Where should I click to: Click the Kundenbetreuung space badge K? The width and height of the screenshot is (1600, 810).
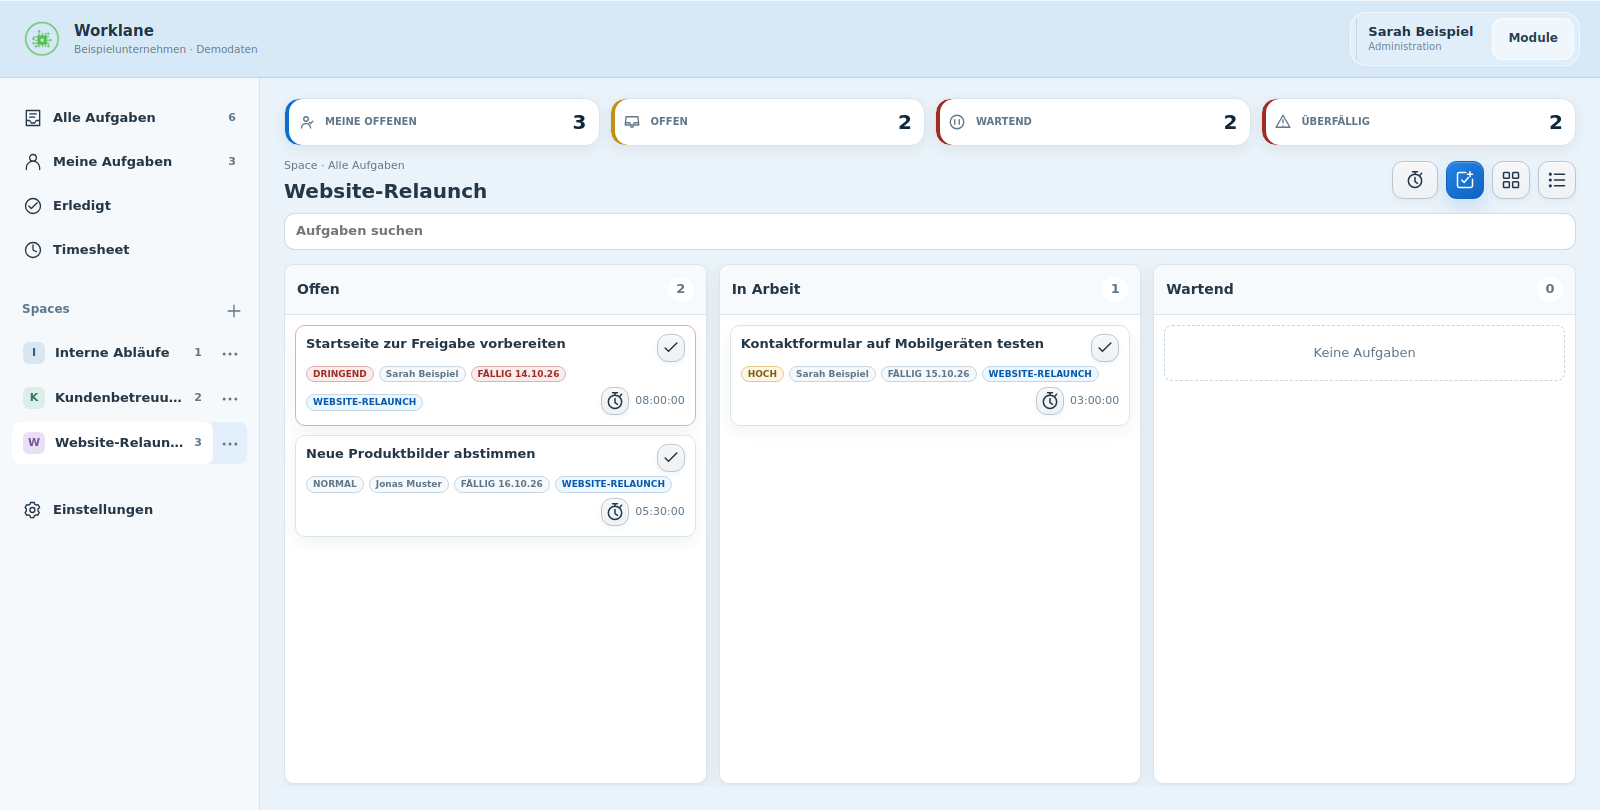34,398
